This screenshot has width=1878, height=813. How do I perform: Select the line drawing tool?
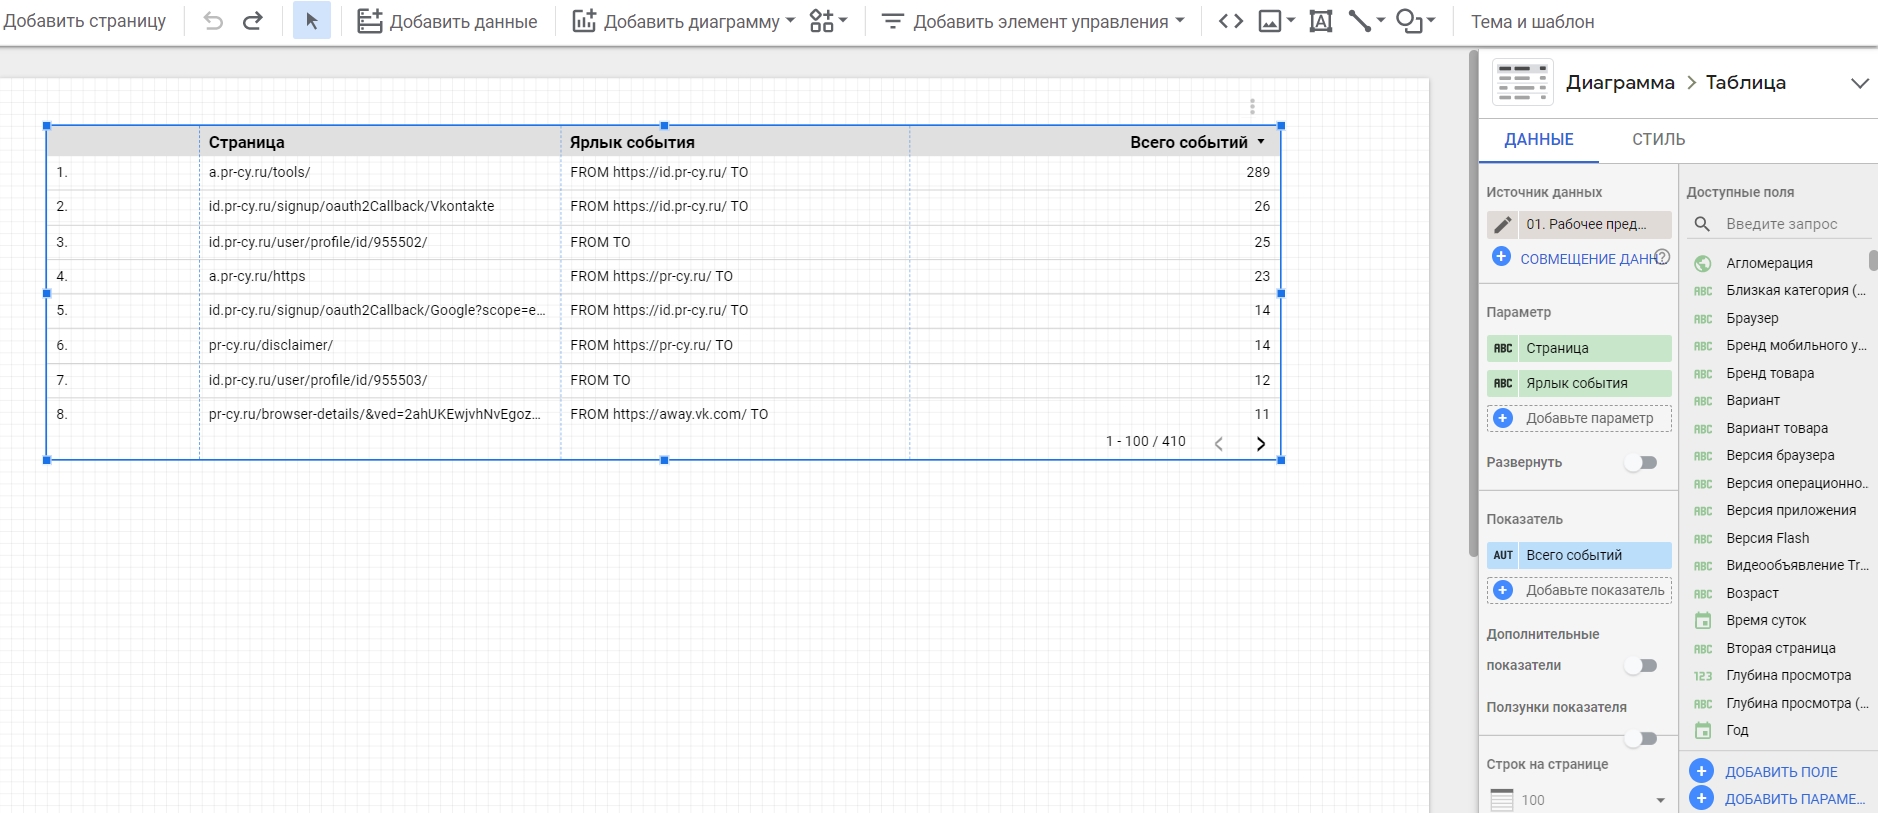[1360, 21]
